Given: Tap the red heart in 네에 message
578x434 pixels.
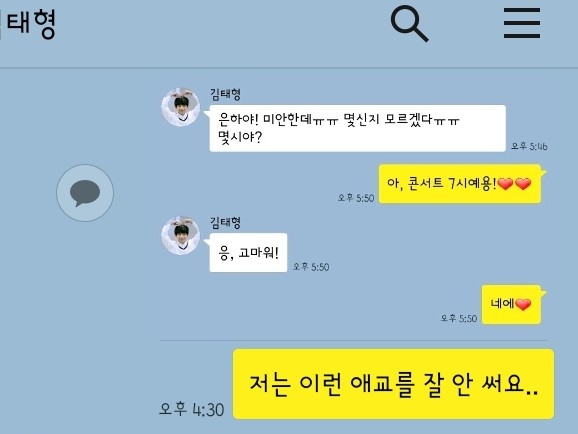Looking at the screenshot, I should [x=523, y=304].
